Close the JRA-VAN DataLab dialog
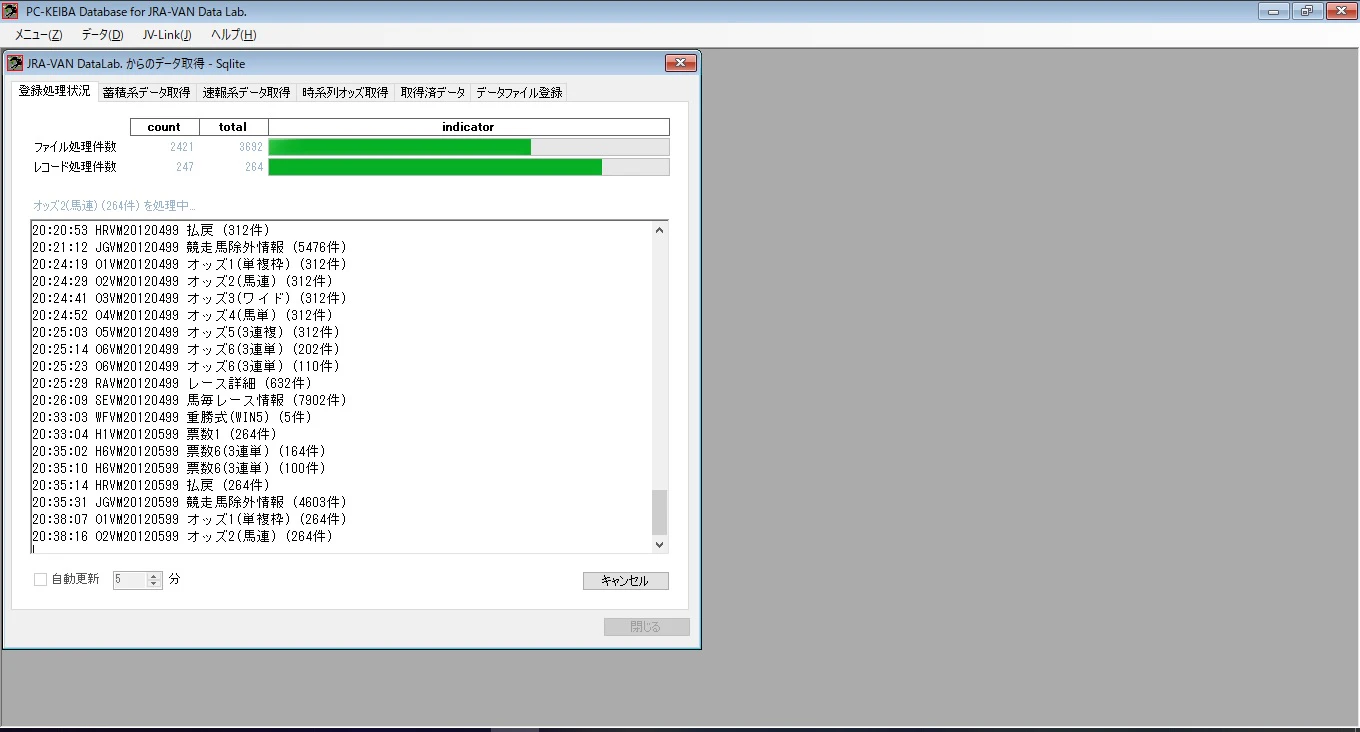 (x=681, y=63)
